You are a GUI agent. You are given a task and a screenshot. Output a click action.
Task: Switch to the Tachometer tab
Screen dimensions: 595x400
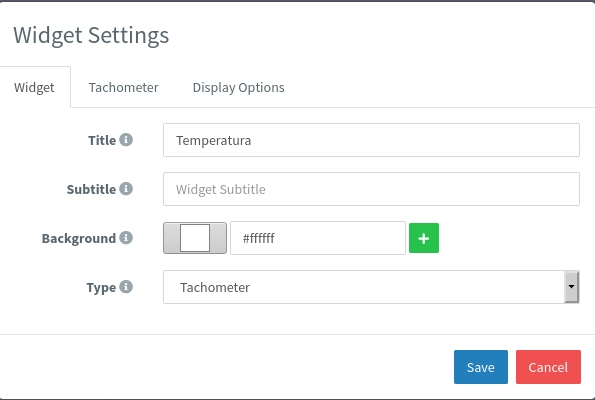(124, 87)
